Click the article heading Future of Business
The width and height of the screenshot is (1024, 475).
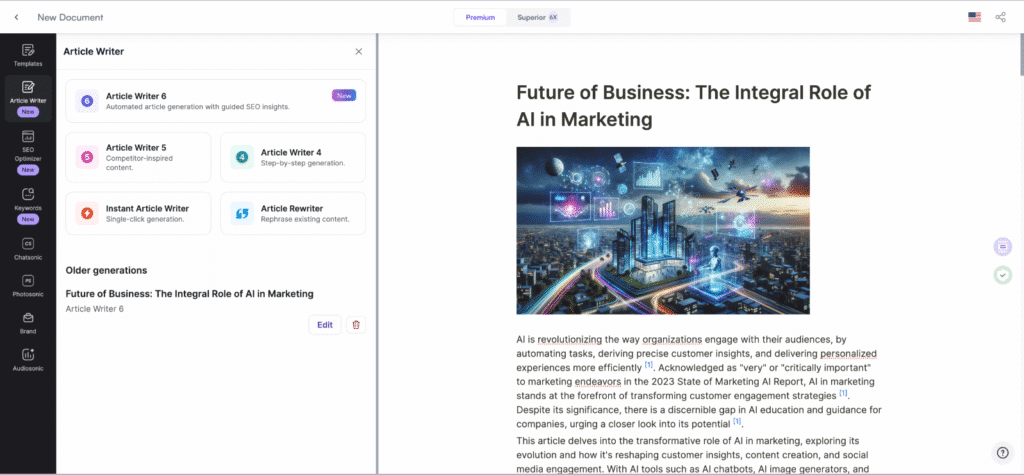coord(694,106)
